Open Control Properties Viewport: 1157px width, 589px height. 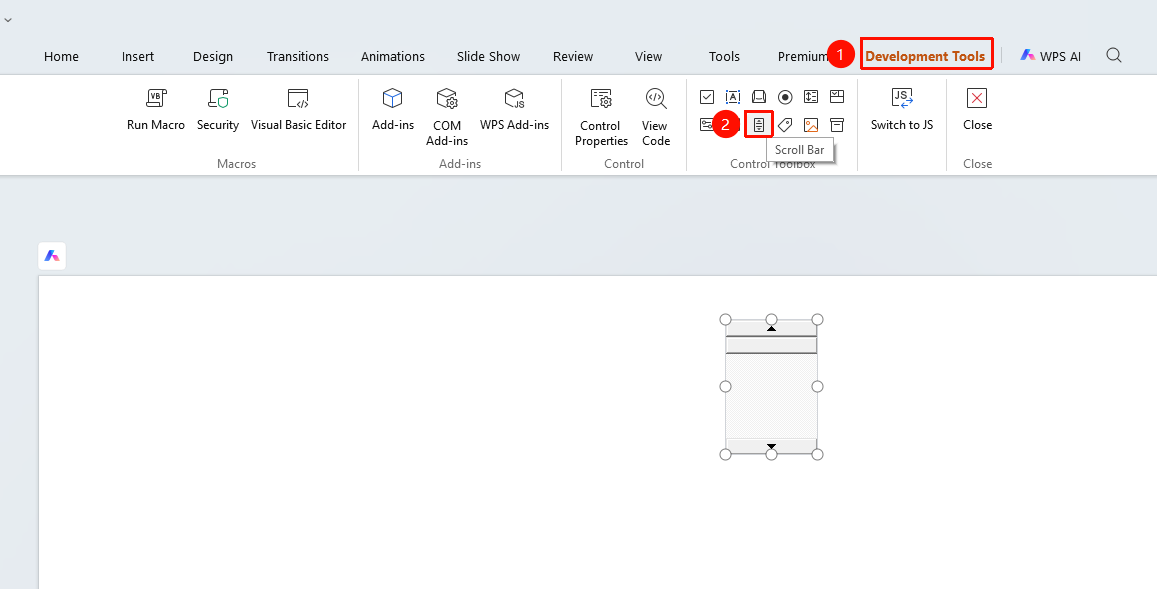(601, 117)
